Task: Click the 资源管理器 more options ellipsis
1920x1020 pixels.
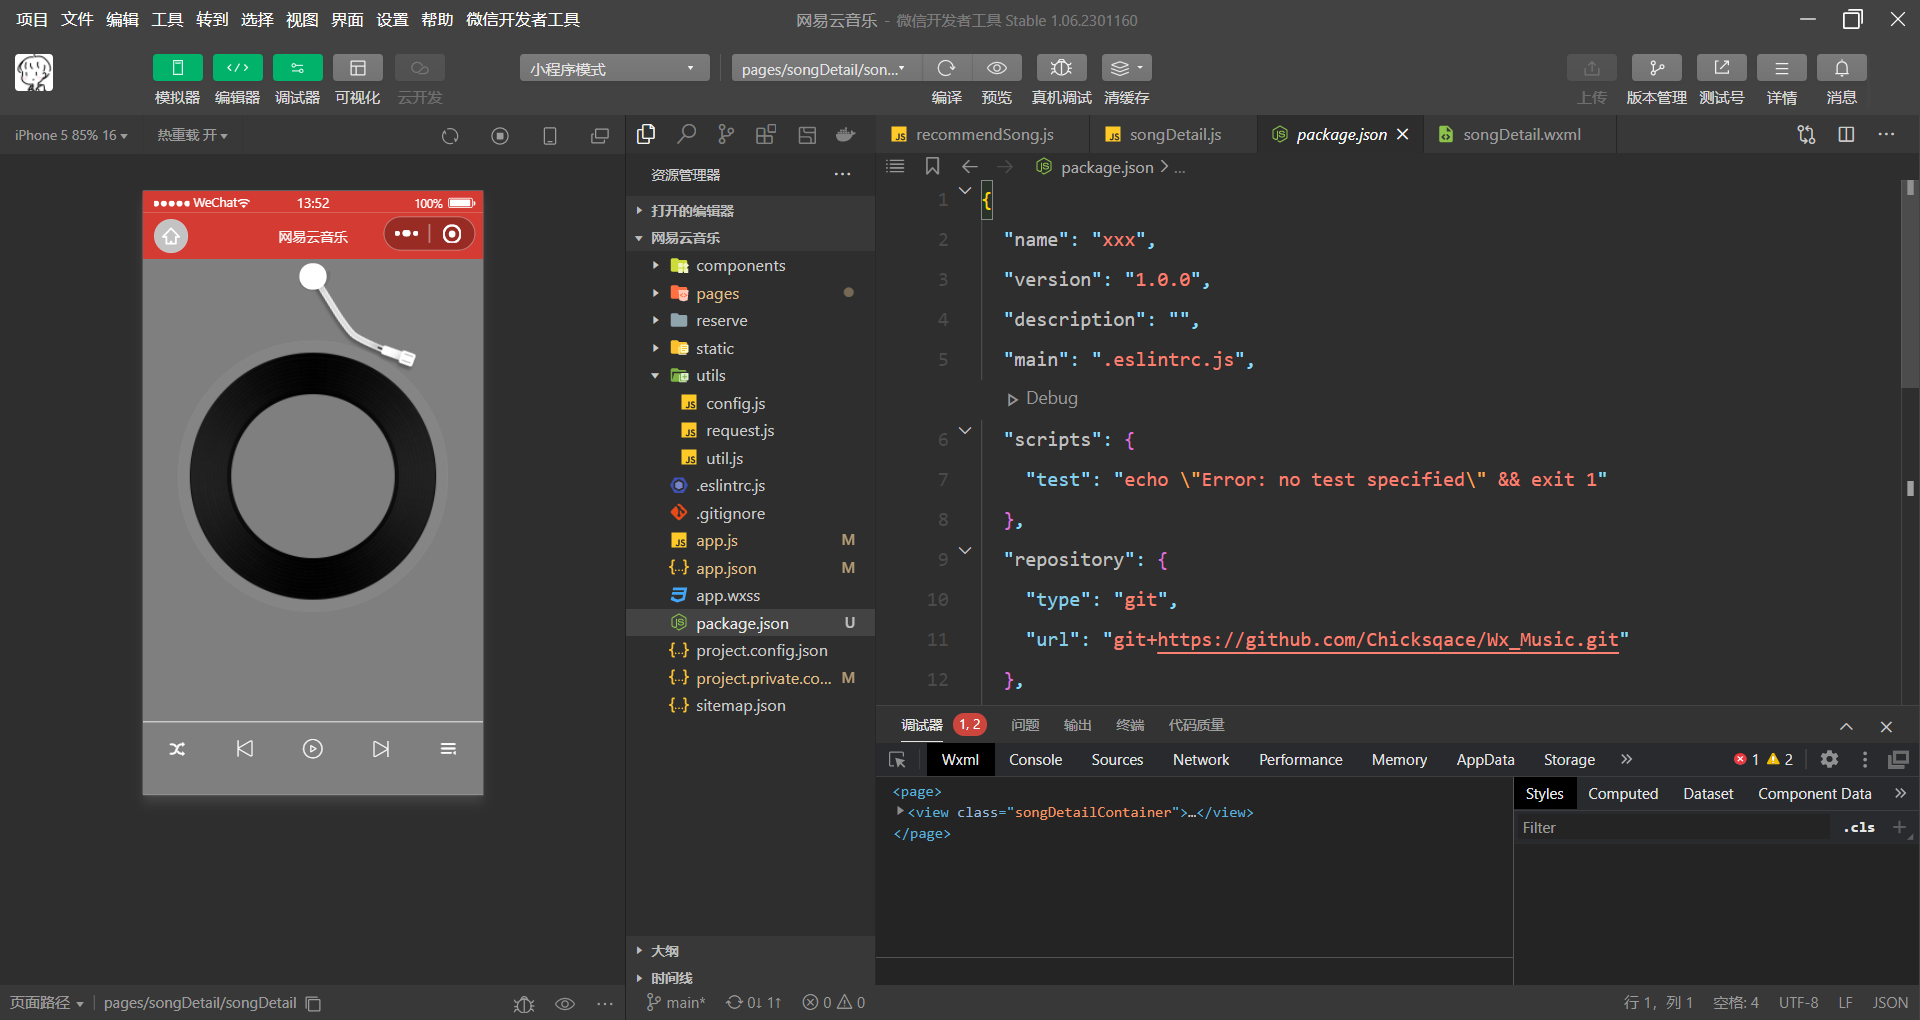Action: 843,175
